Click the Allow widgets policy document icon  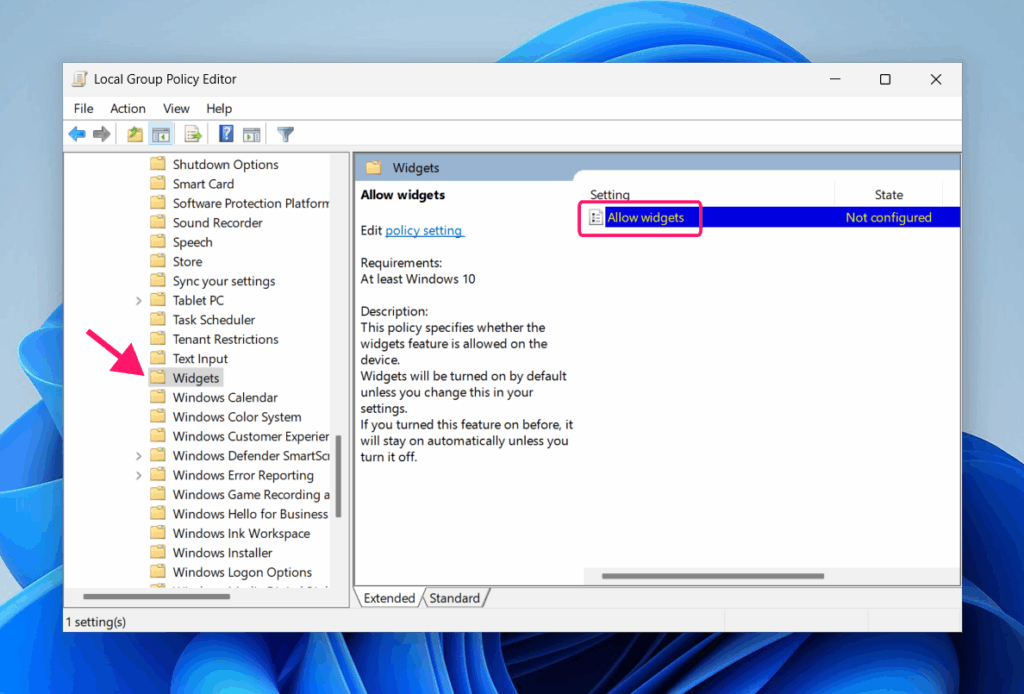596,217
